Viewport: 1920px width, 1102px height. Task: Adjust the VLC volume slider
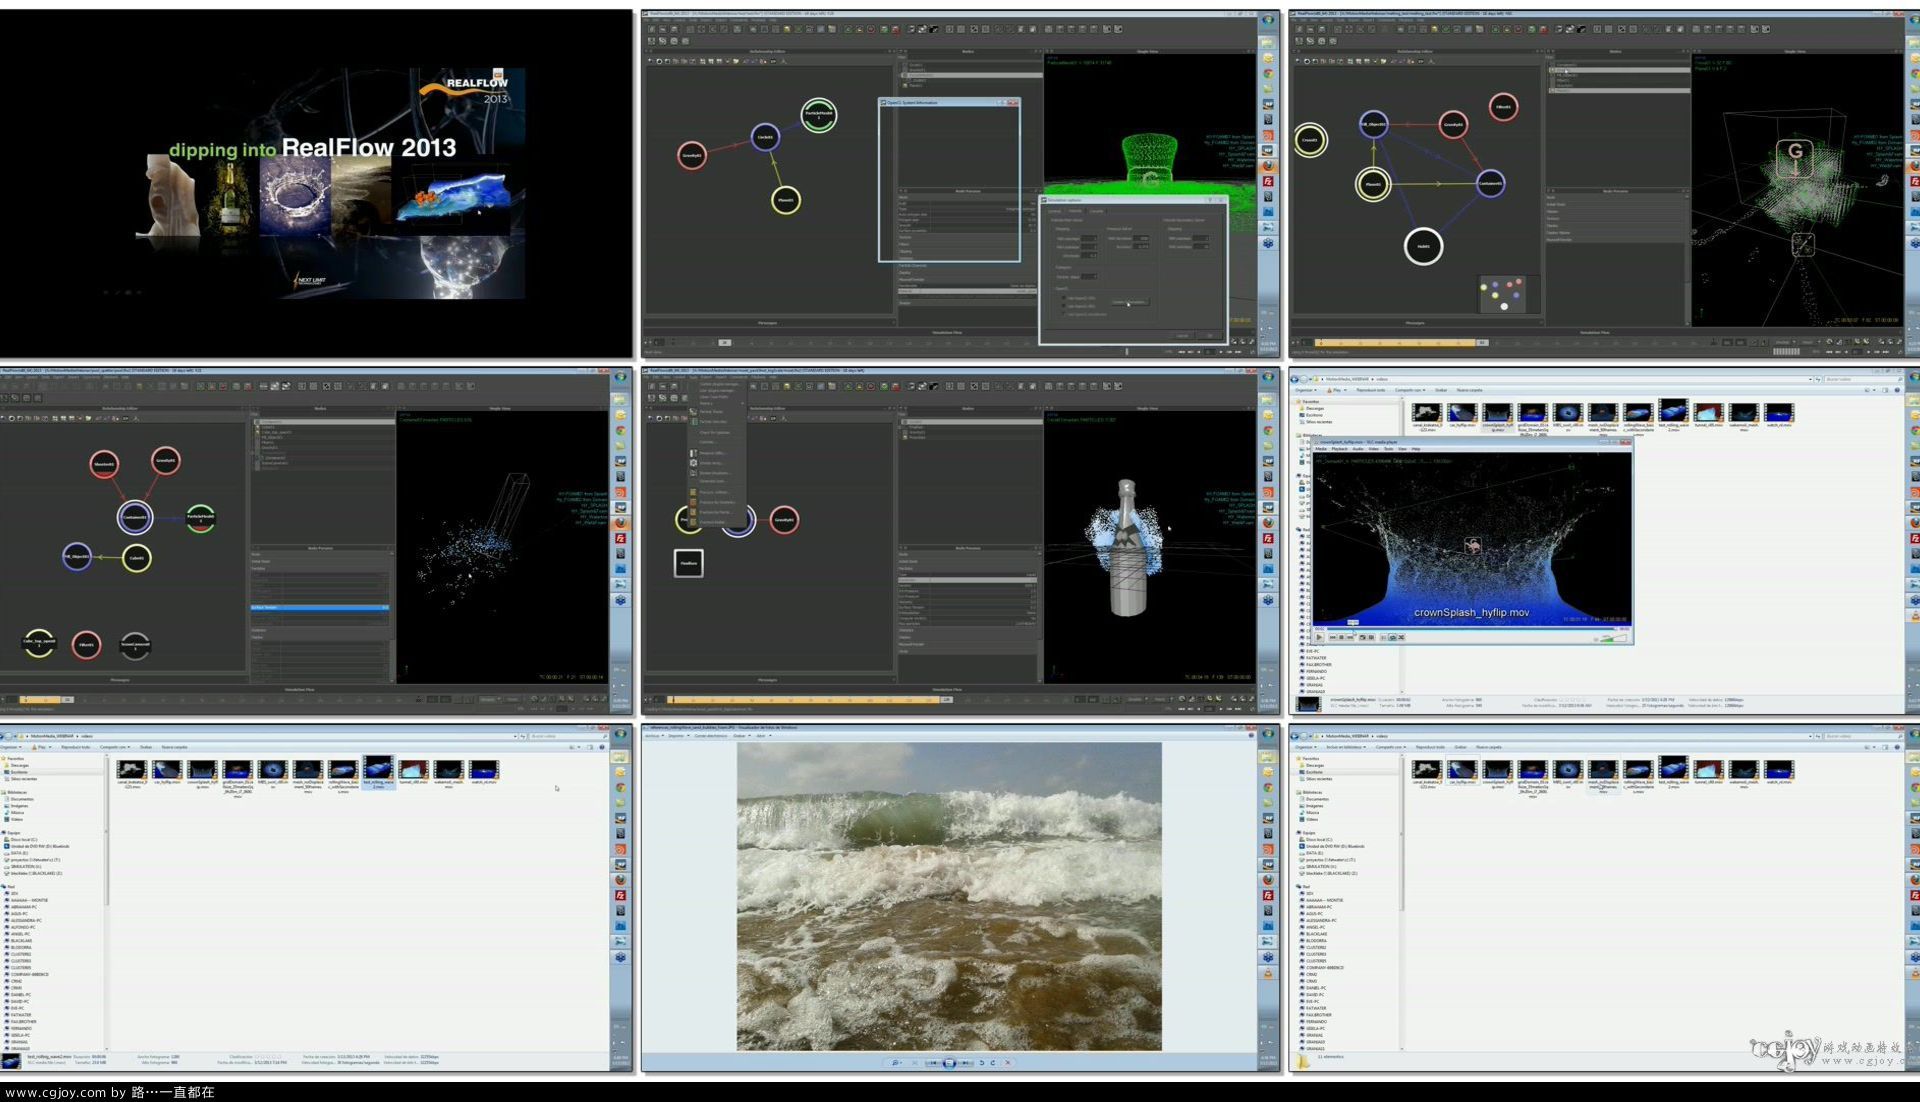tap(1612, 638)
